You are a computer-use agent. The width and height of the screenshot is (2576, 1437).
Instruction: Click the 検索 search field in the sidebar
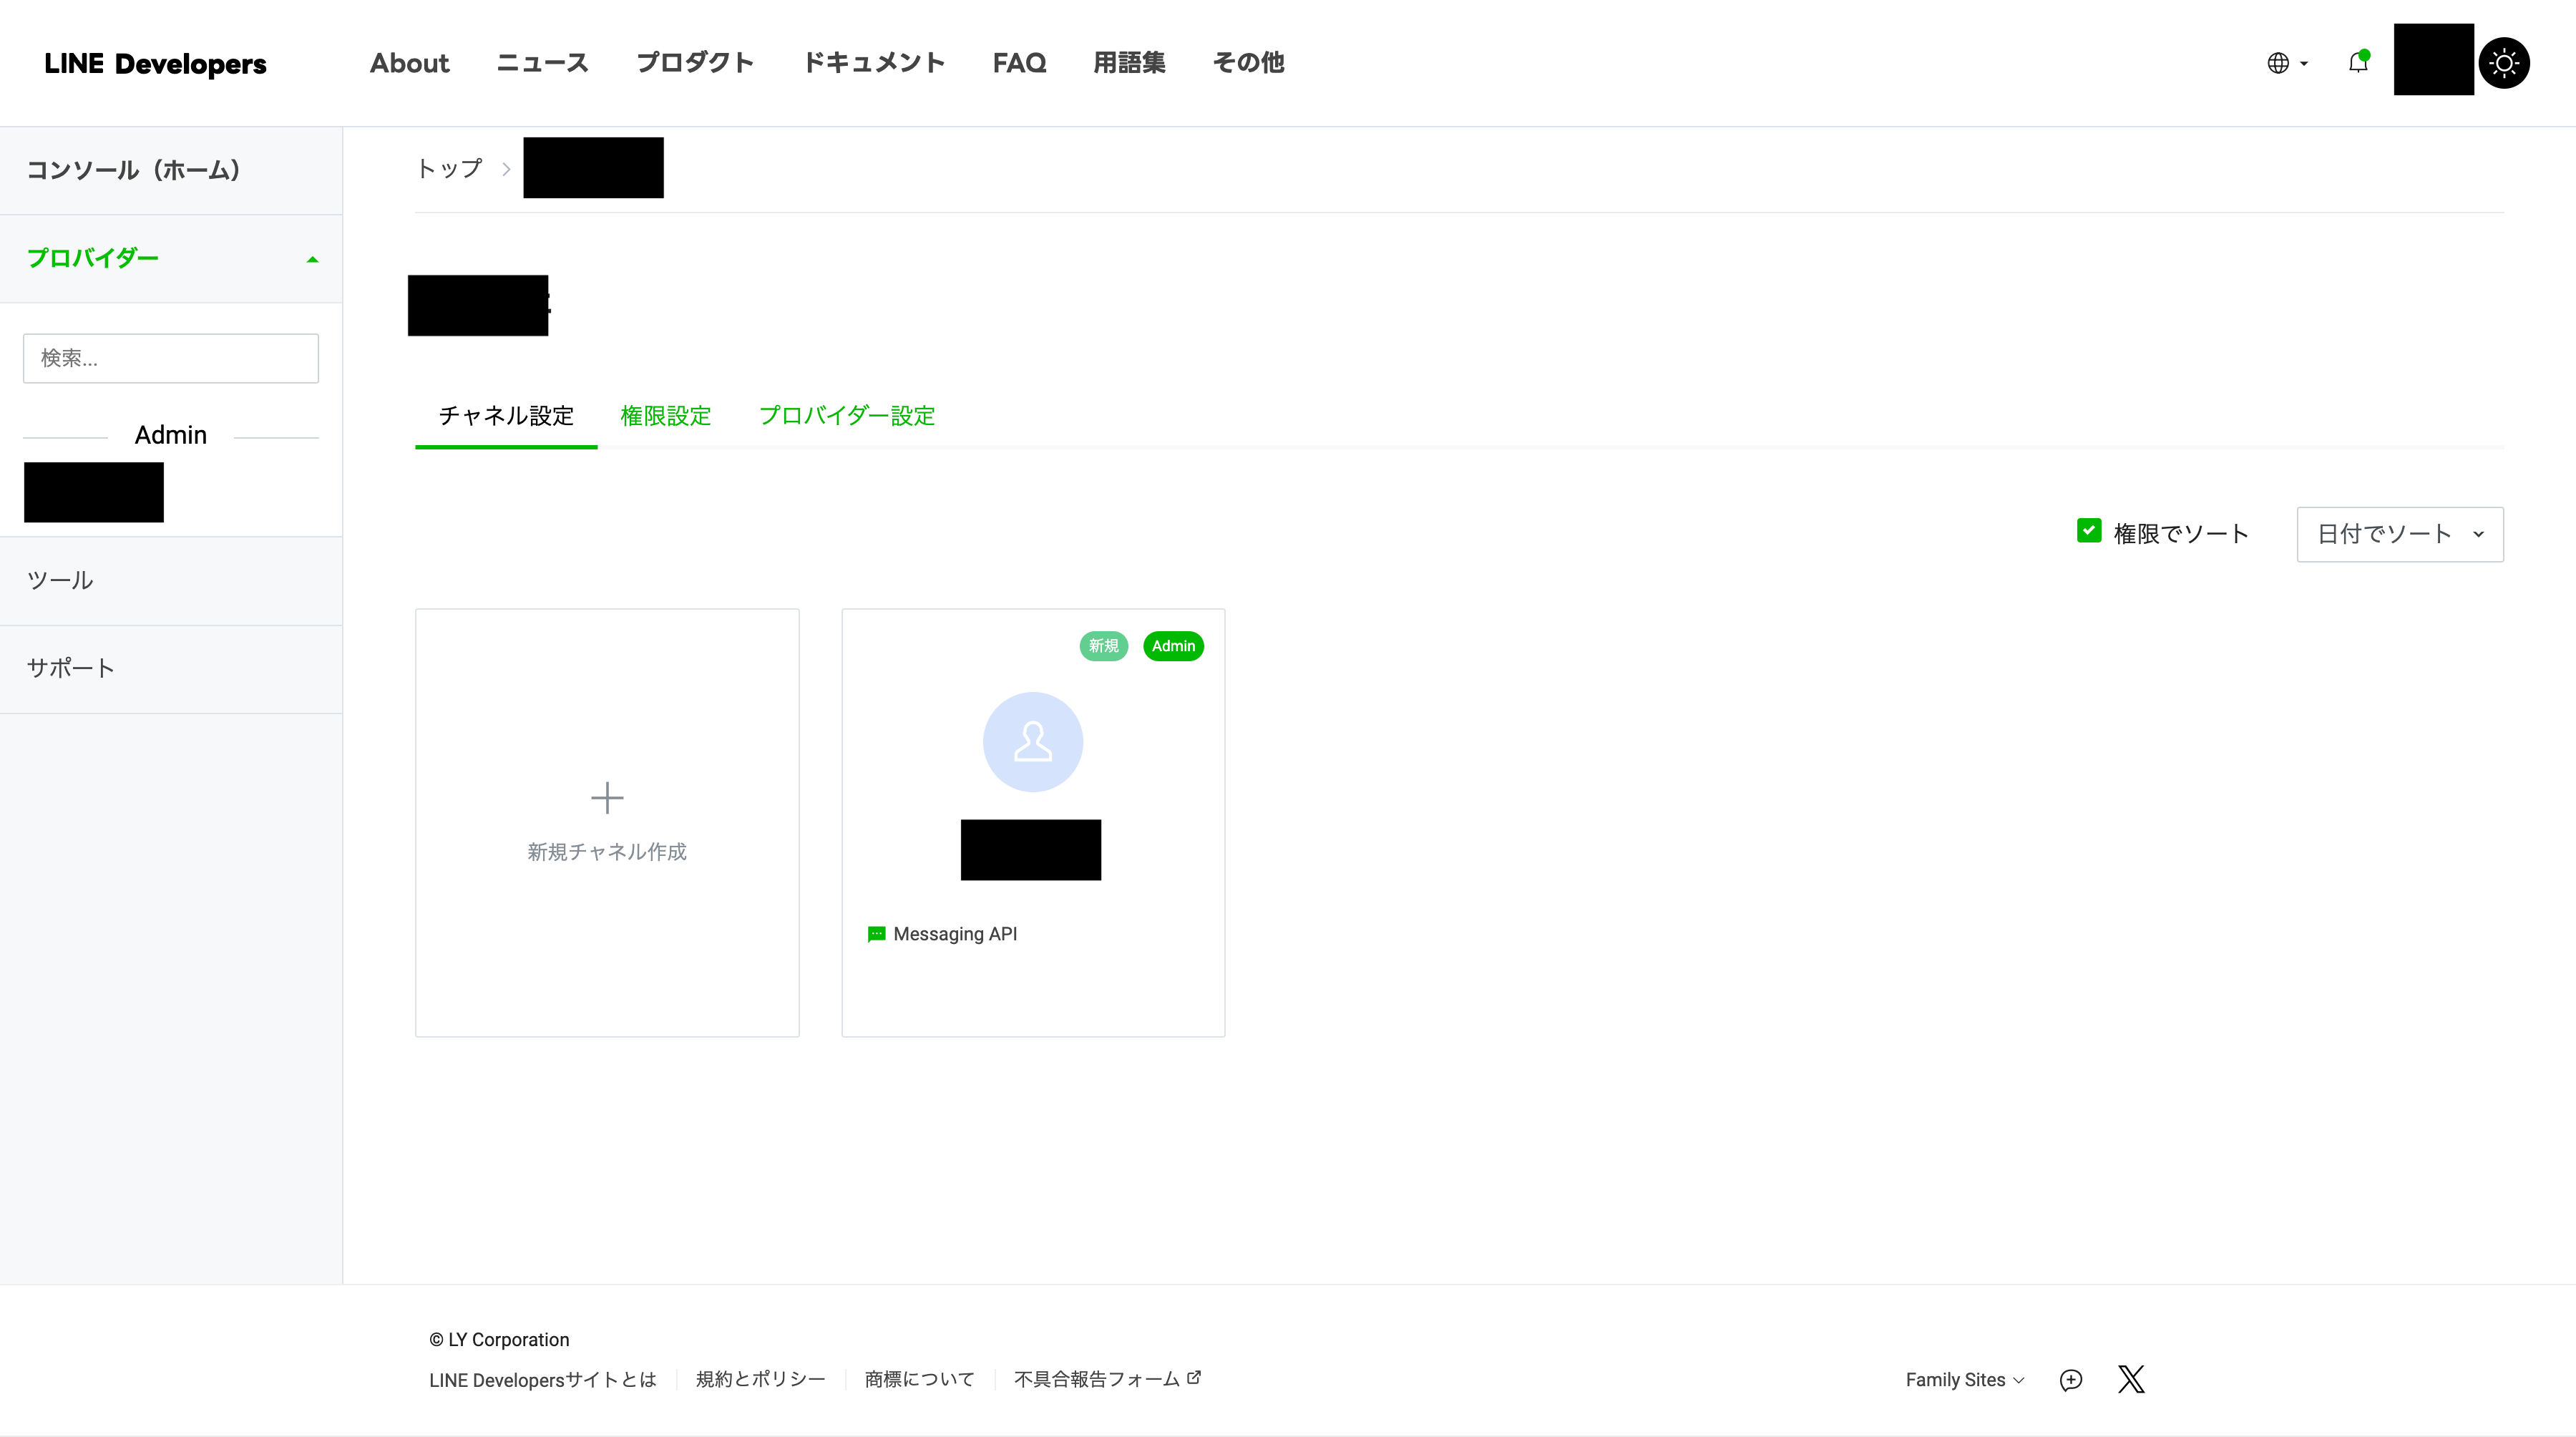click(x=170, y=357)
